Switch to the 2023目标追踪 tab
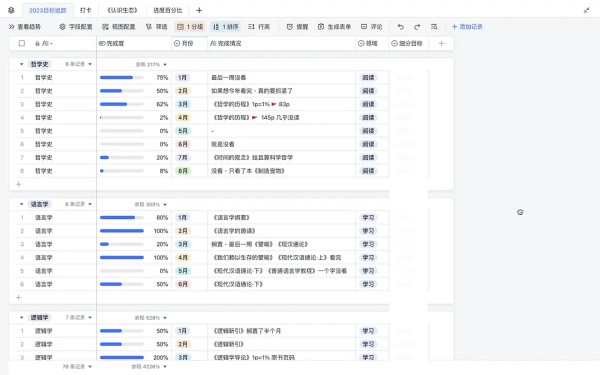 [x=47, y=10]
